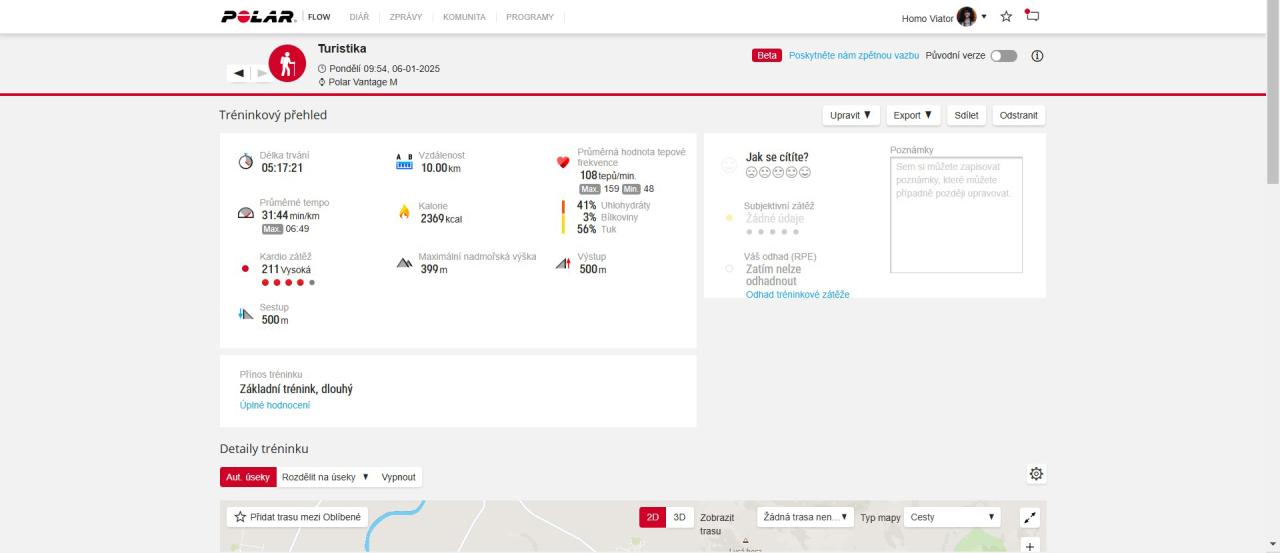The width and height of the screenshot is (1280, 553).
Task: Click the info icon beside Původní verze
Action: pyautogui.click(x=1037, y=56)
